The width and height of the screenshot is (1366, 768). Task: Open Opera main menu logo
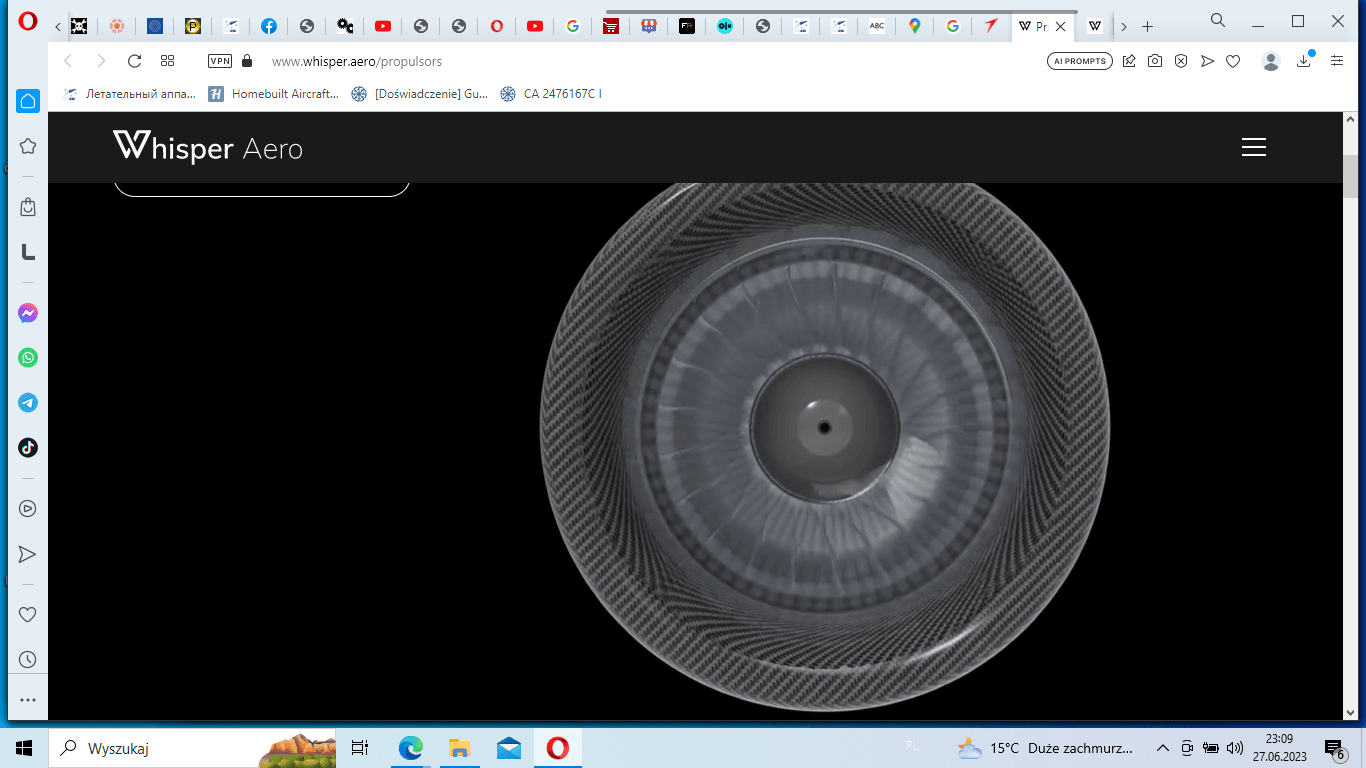pos(28,20)
